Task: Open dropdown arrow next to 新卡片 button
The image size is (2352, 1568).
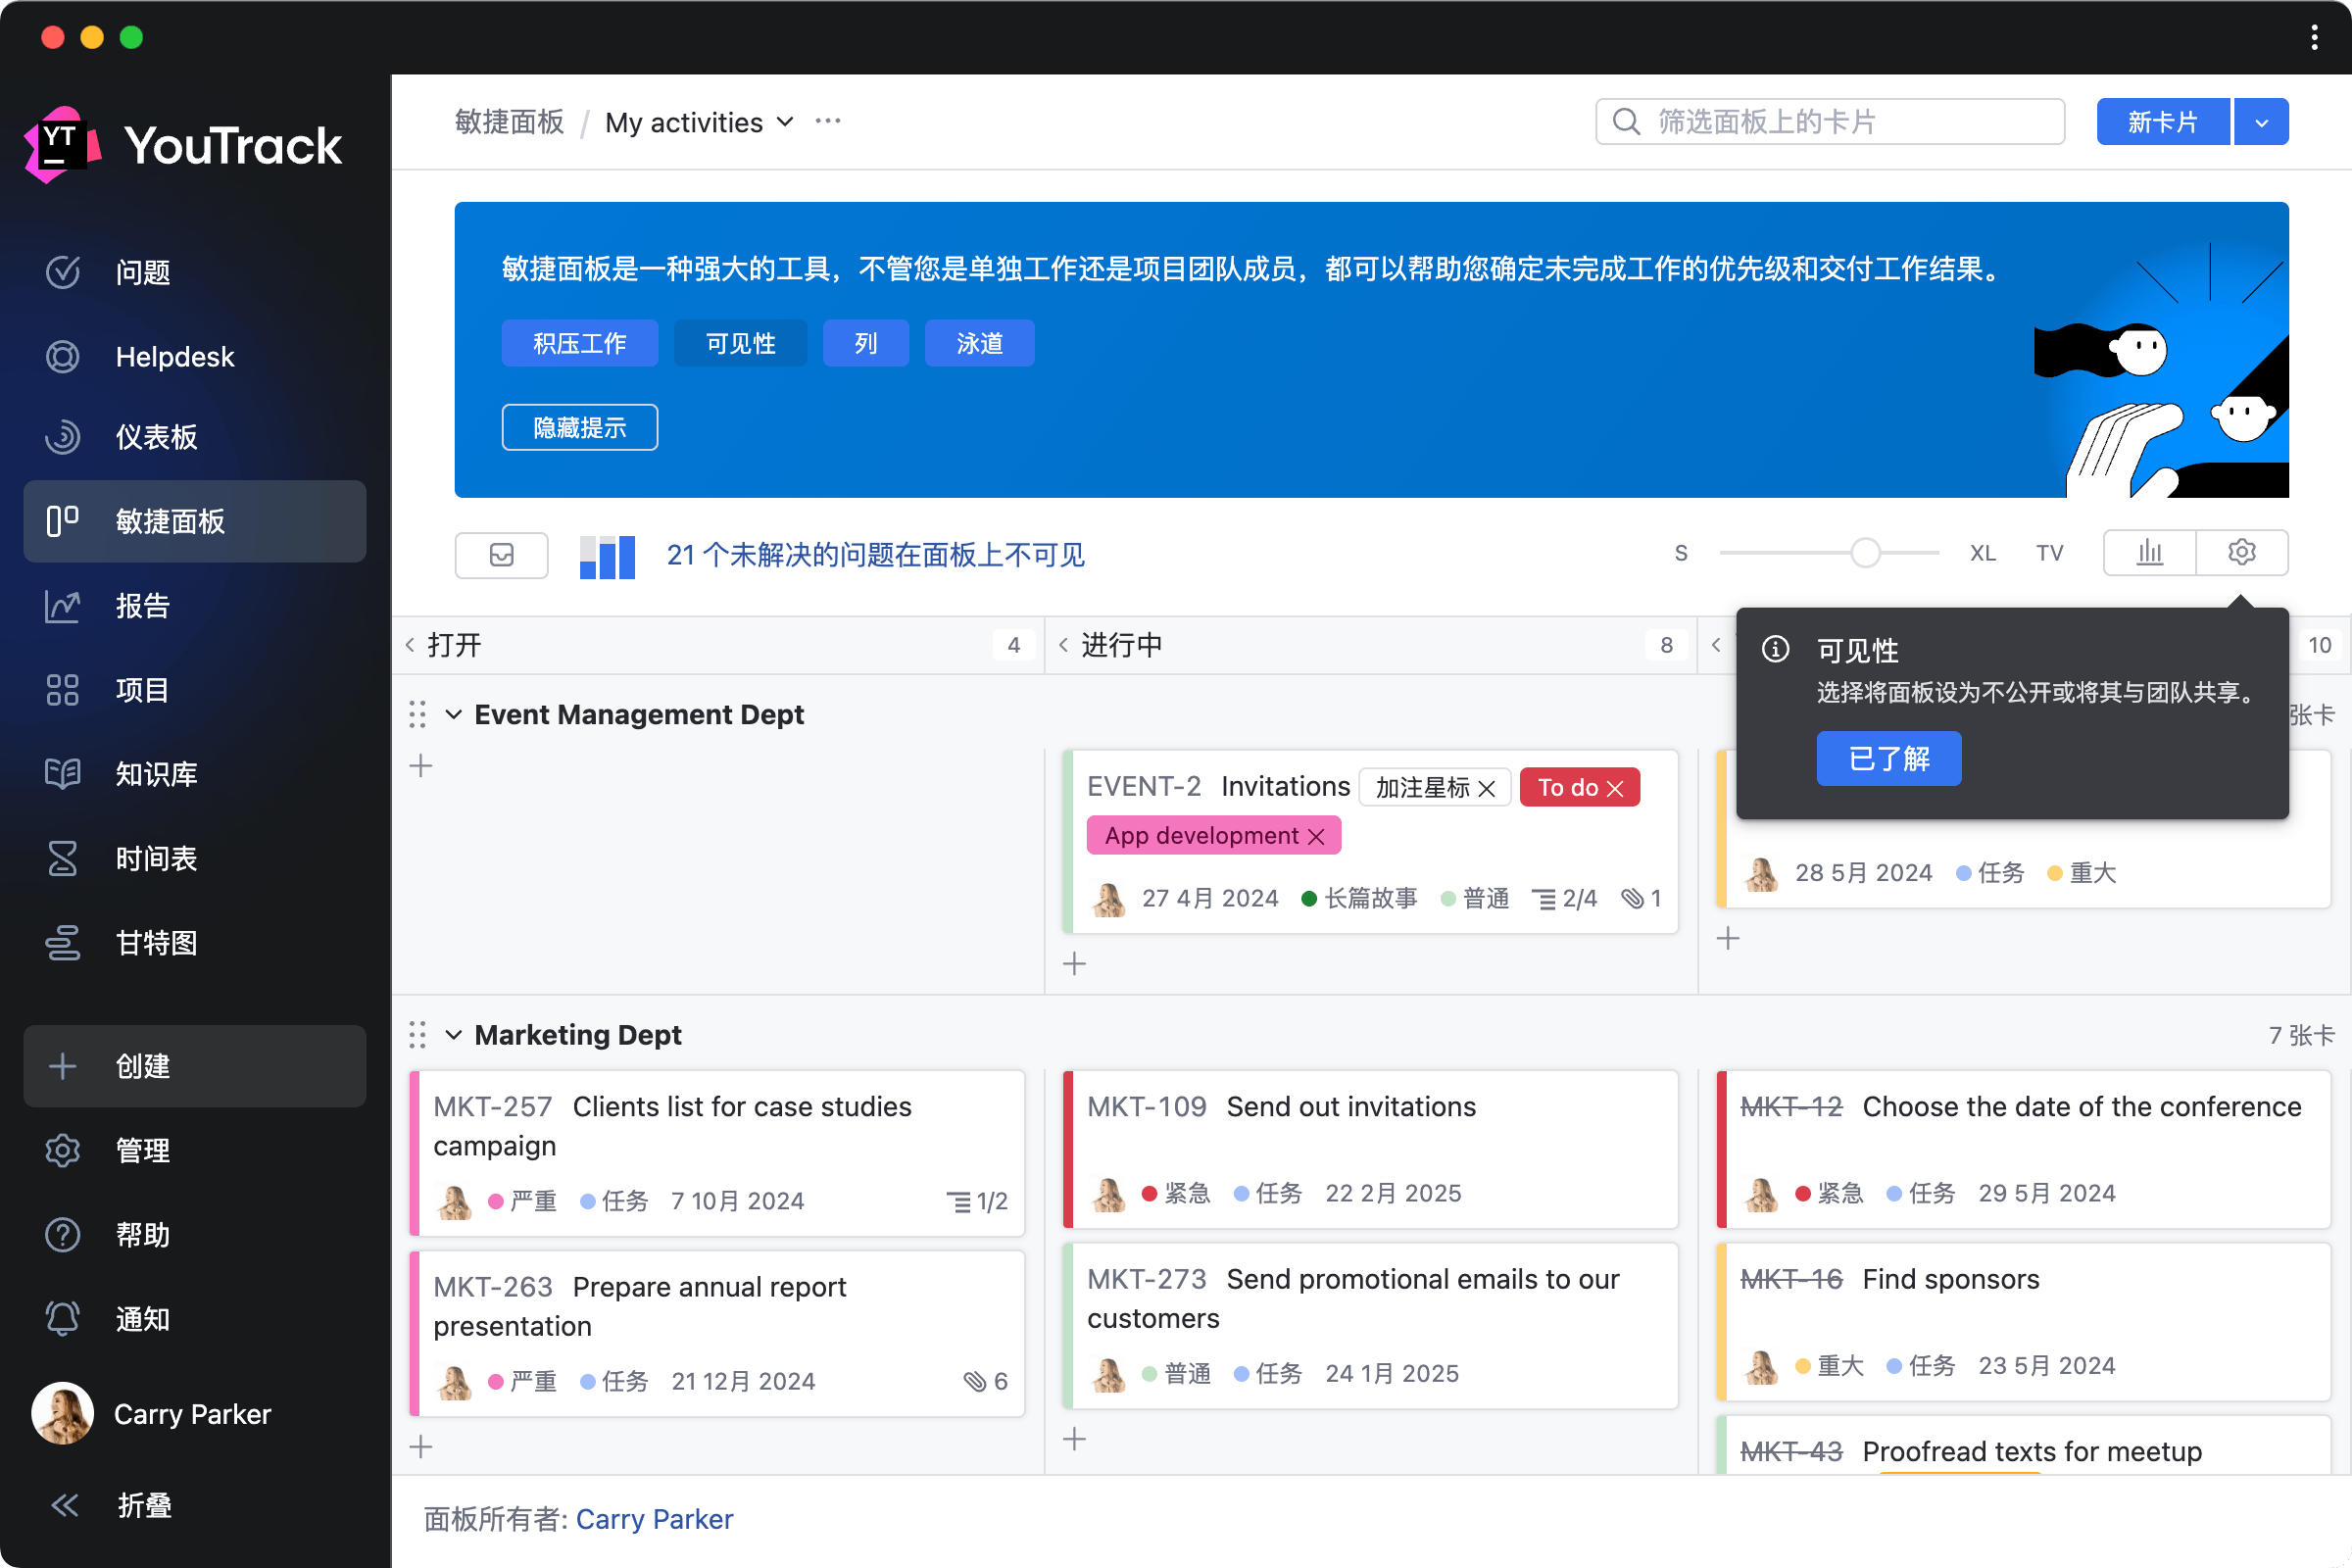Action: point(2261,122)
